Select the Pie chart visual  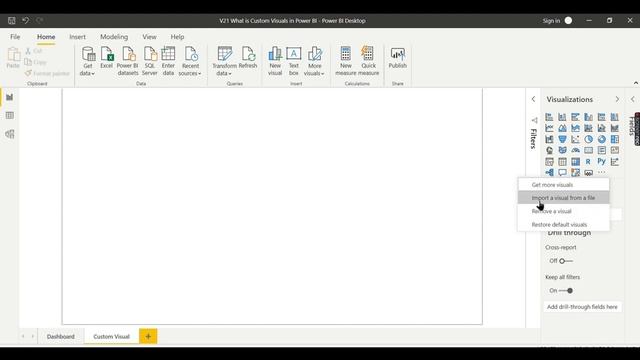point(589,139)
